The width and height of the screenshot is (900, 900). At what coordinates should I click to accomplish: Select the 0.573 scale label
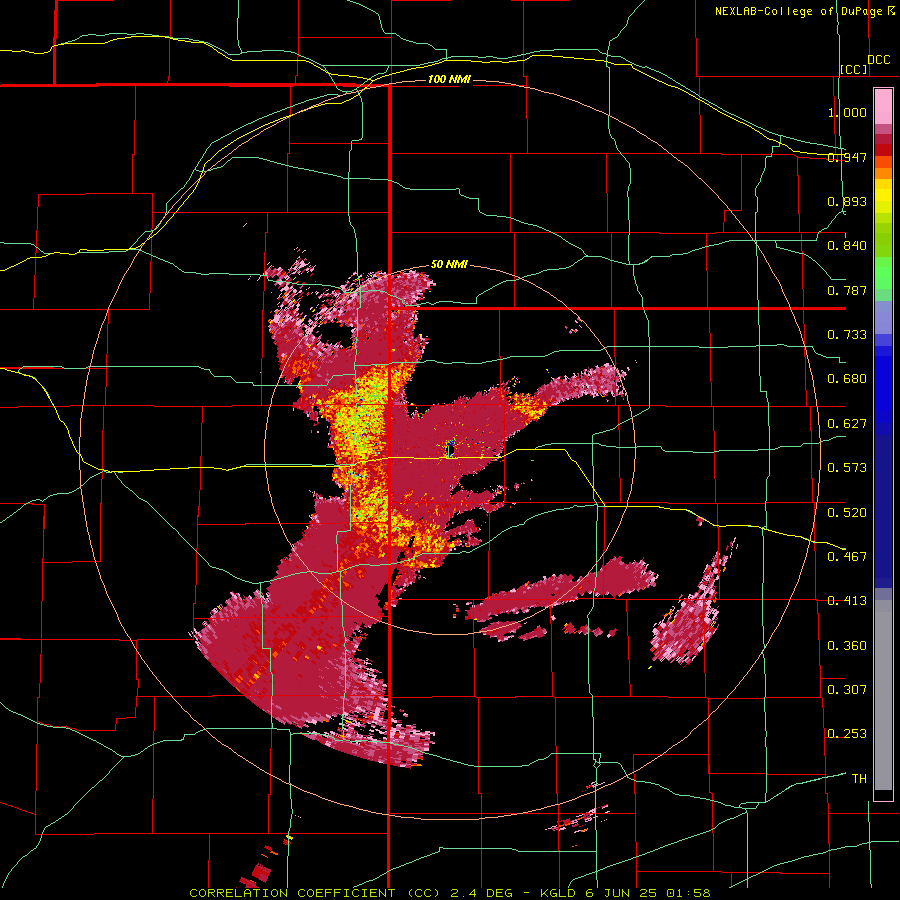847,468
